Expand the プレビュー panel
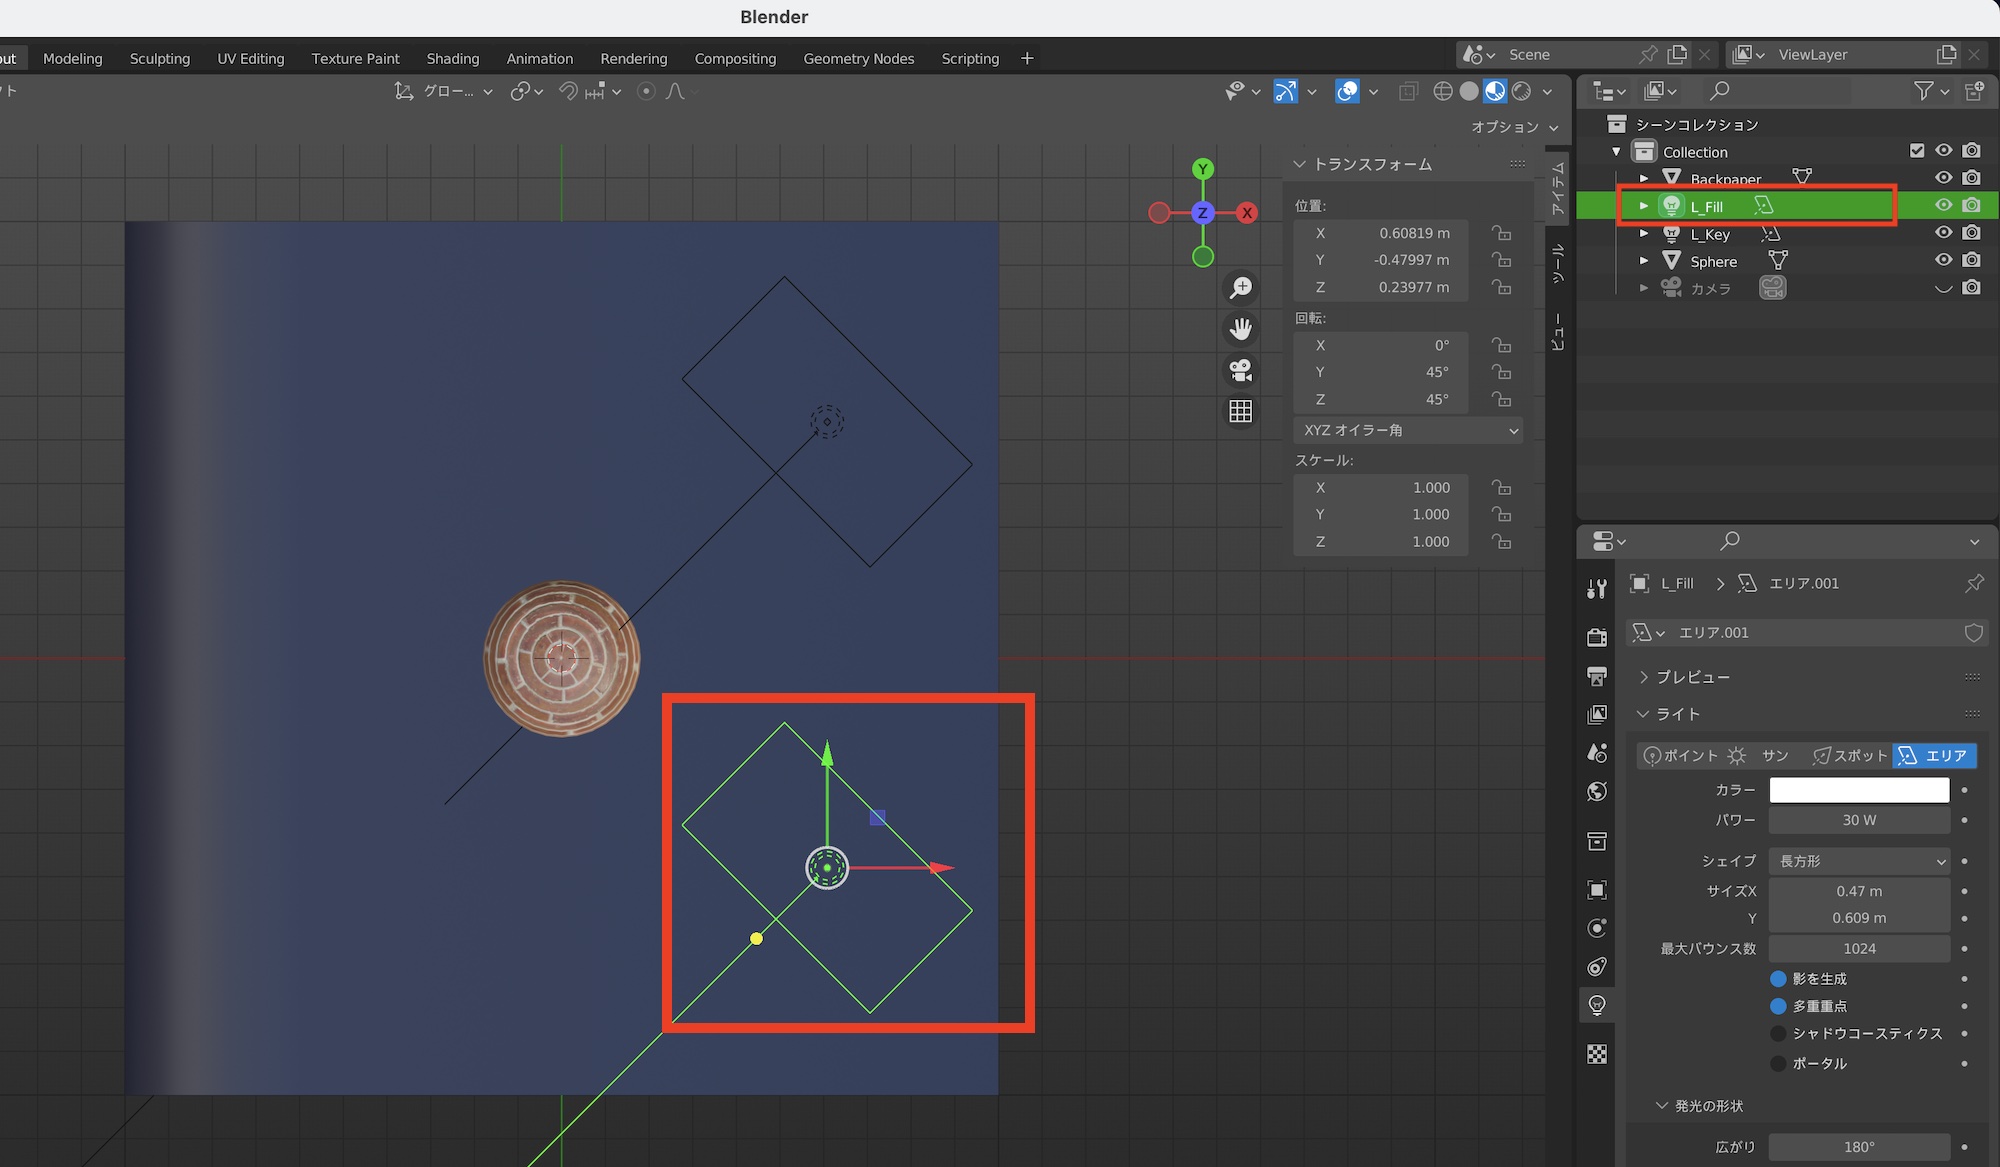 pos(1692,677)
